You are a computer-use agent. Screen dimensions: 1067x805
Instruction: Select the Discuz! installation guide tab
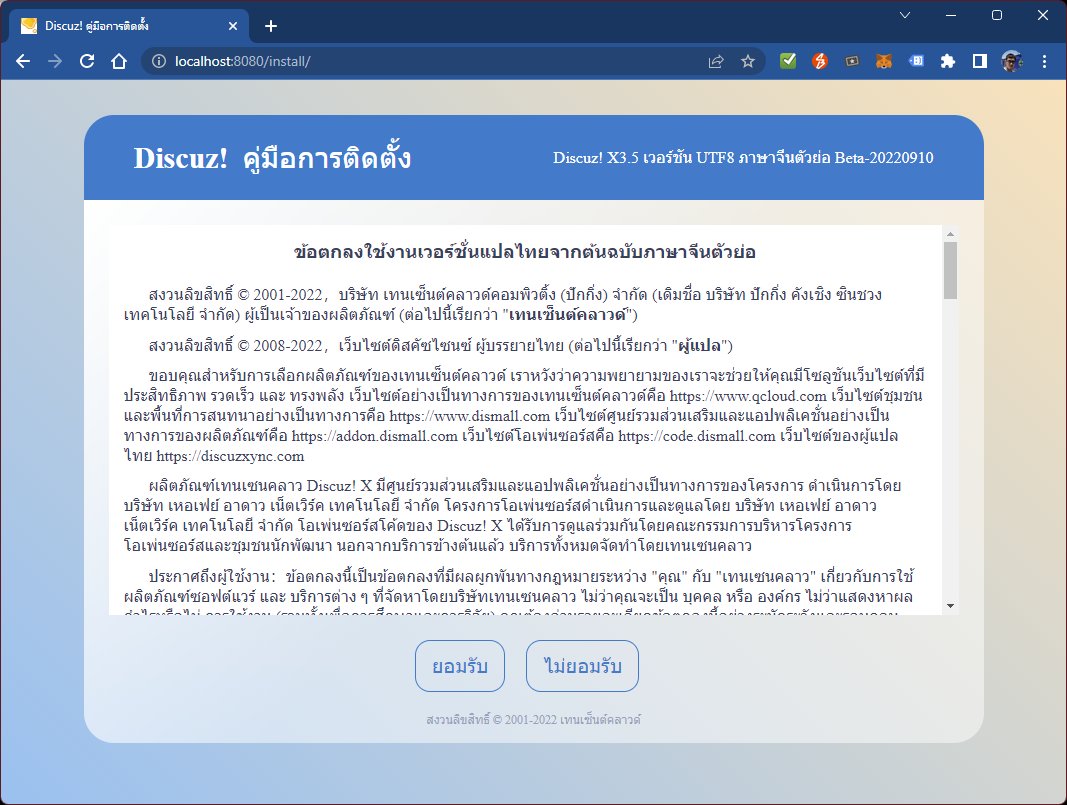click(x=128, y=26)
